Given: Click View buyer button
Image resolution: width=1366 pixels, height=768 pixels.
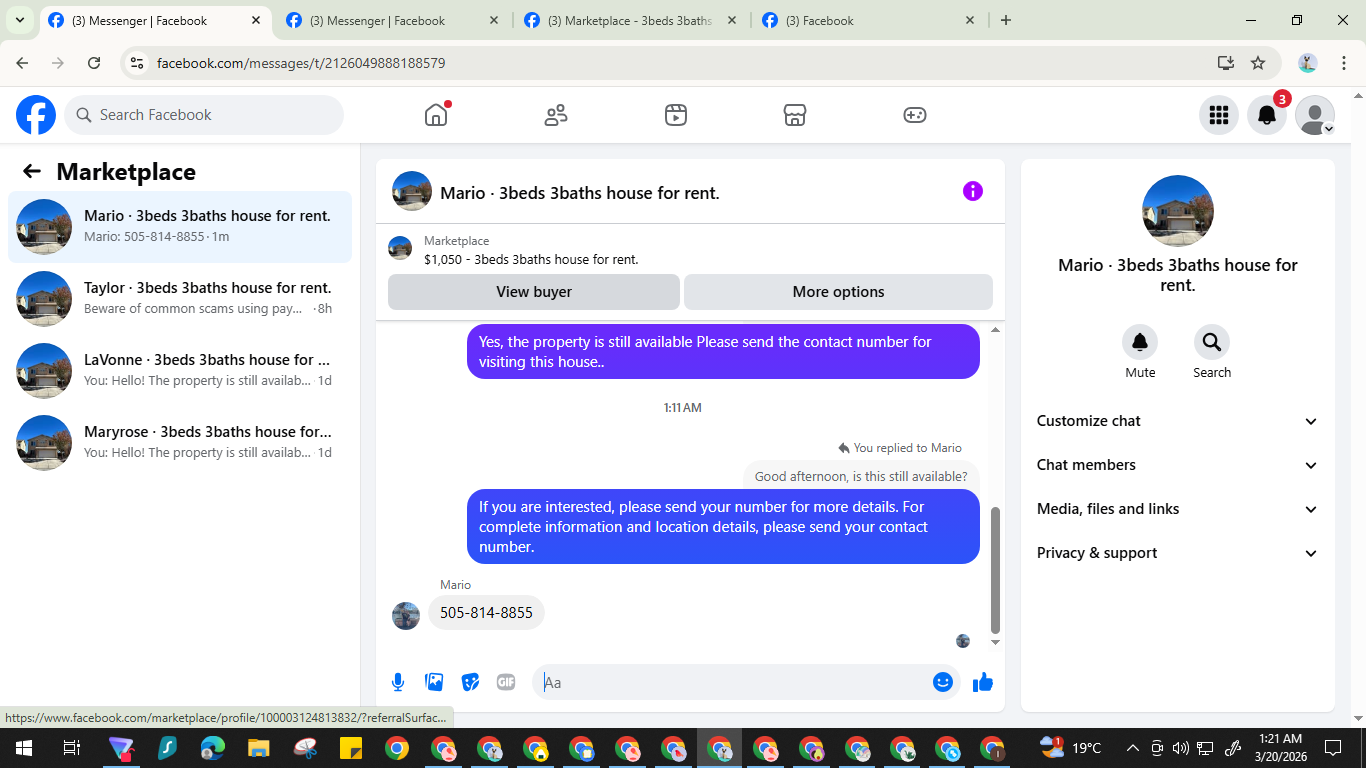Looking at the screenshot, I should click(534, 292).
